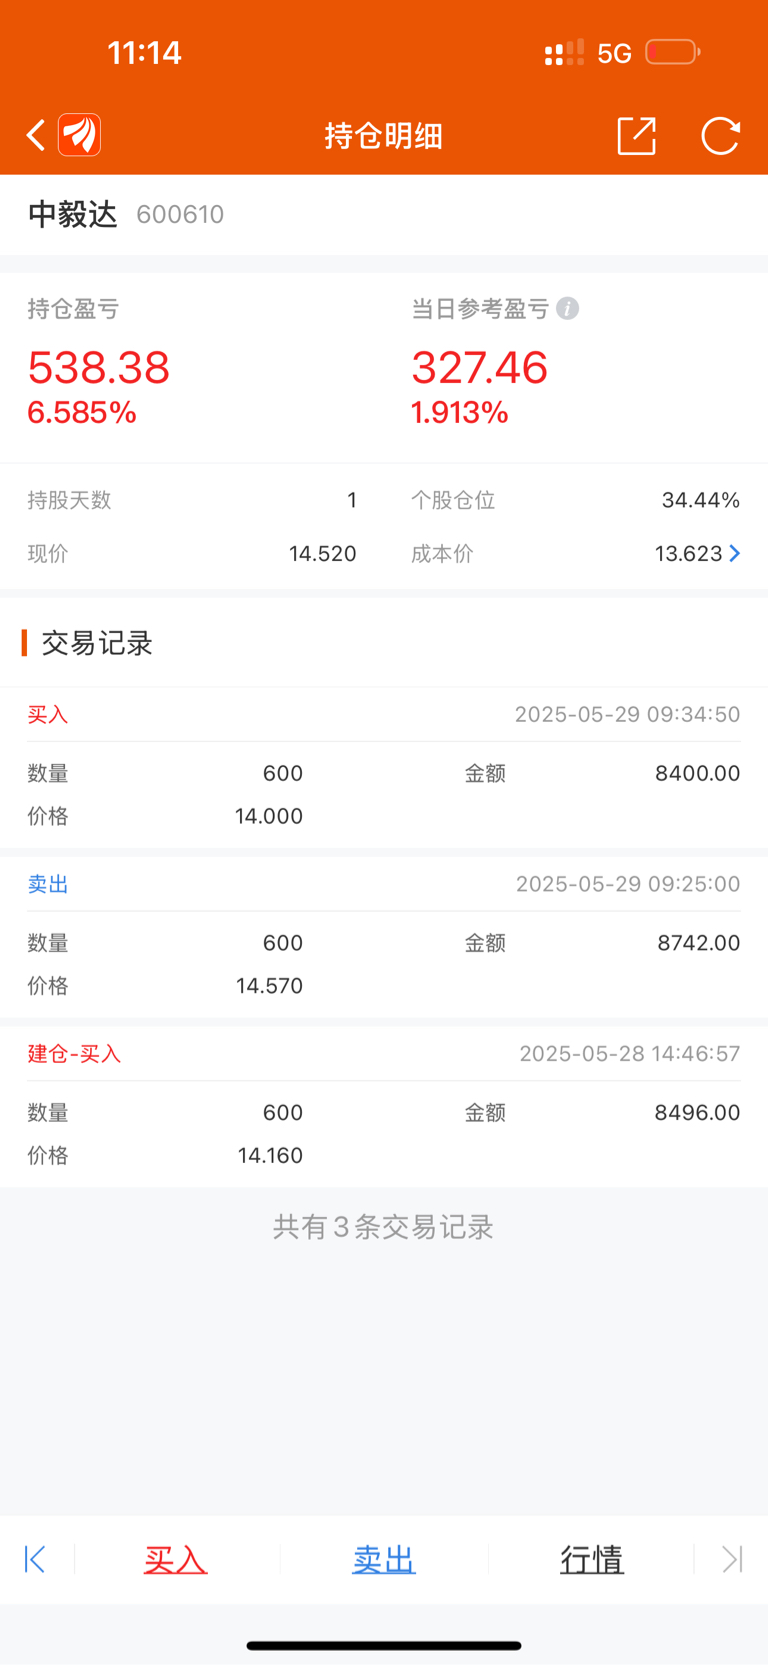Screen dimensions: 768x1665
Task: Jump to first stock using left arrow
Action: [35, 1559]
